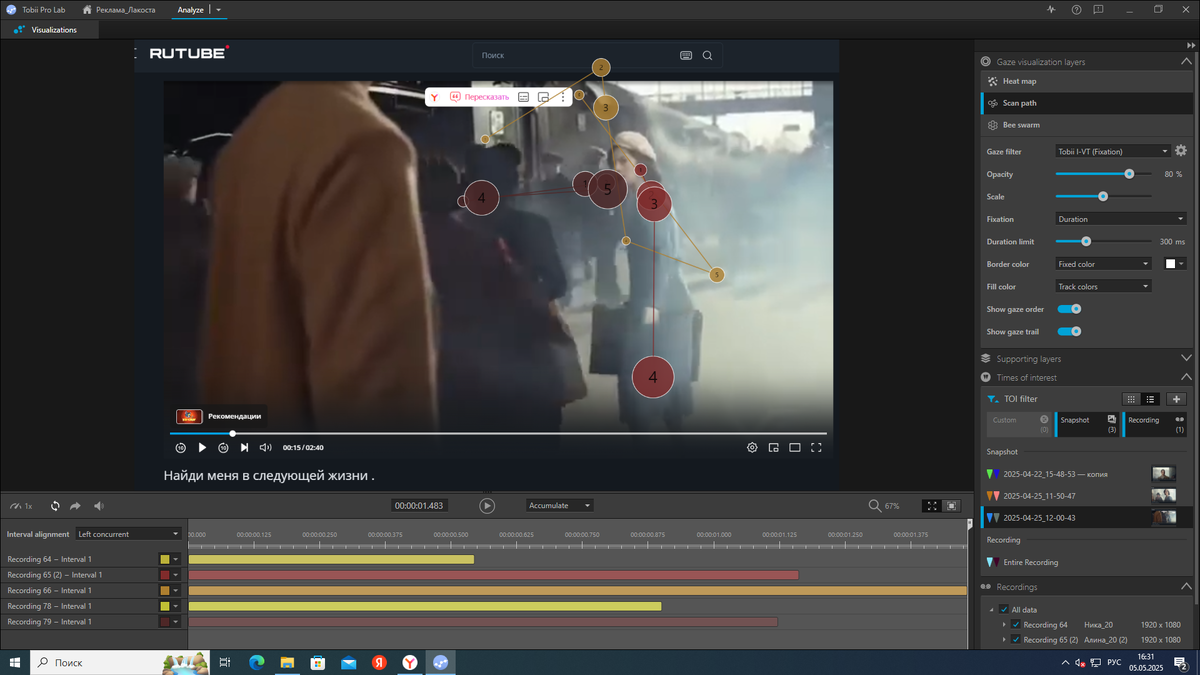Select the Recording TOI filter
1200x675 pixels.
click(1155, 424)
